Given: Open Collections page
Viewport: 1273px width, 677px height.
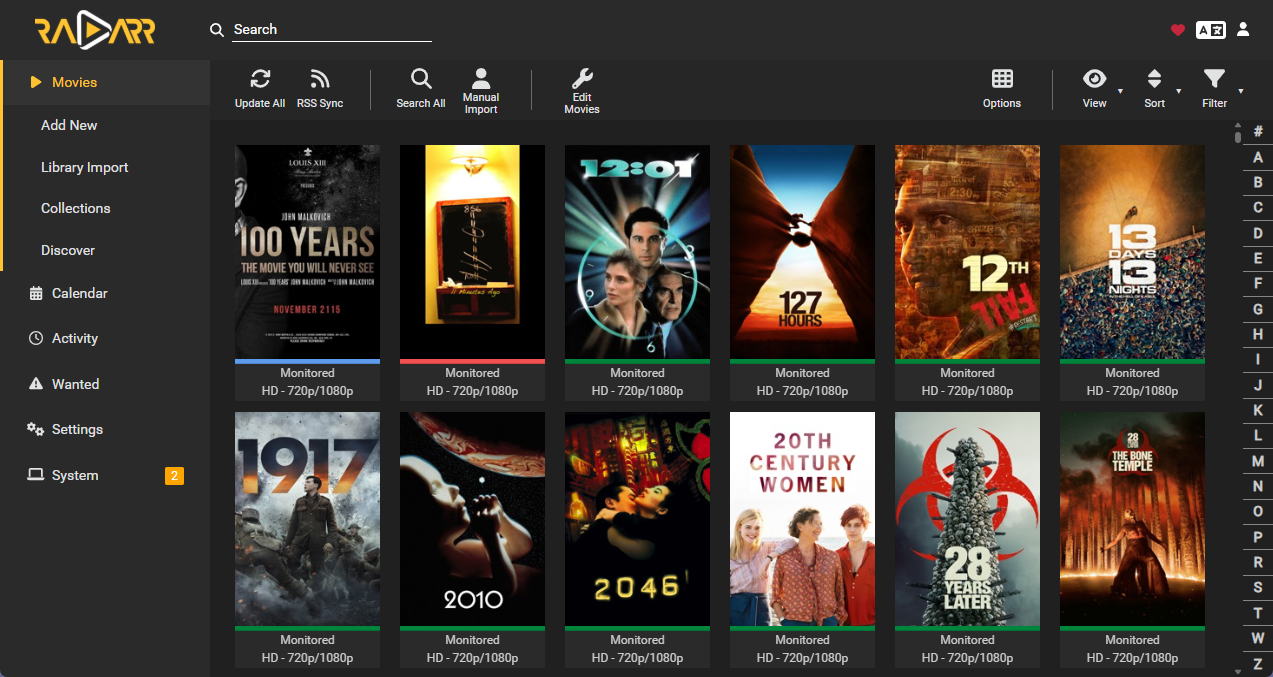Looking at the screenshot, I should [x=105, y=208].
